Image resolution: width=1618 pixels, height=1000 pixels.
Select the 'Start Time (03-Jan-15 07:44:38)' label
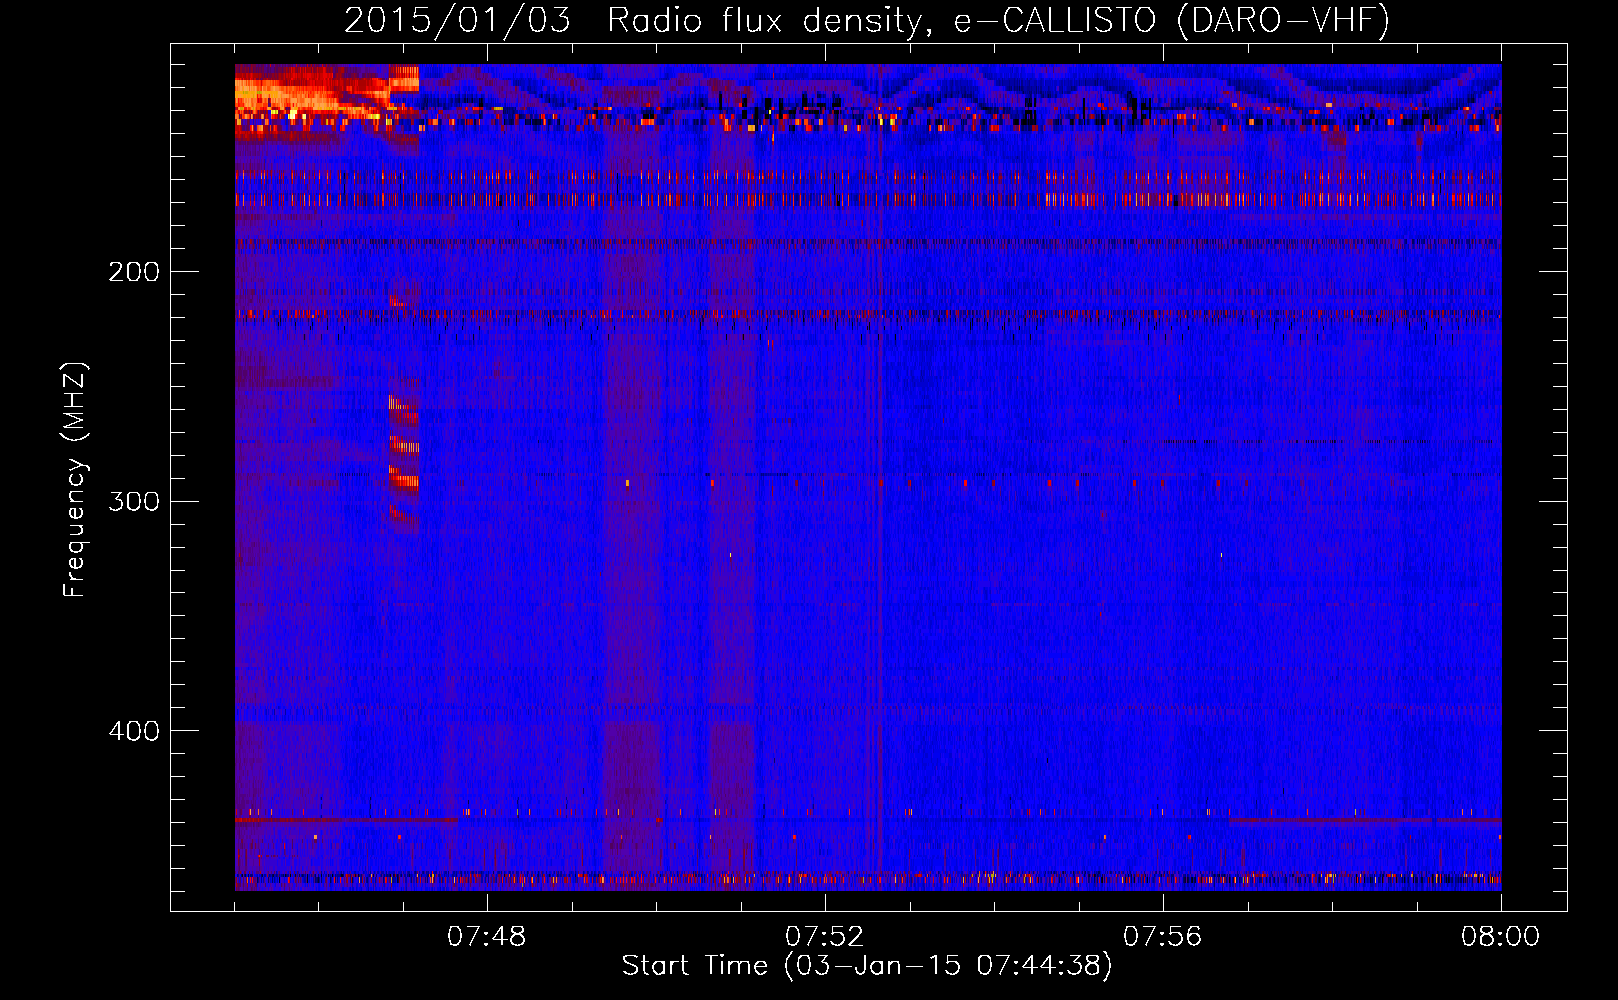[x=867, y=966]
